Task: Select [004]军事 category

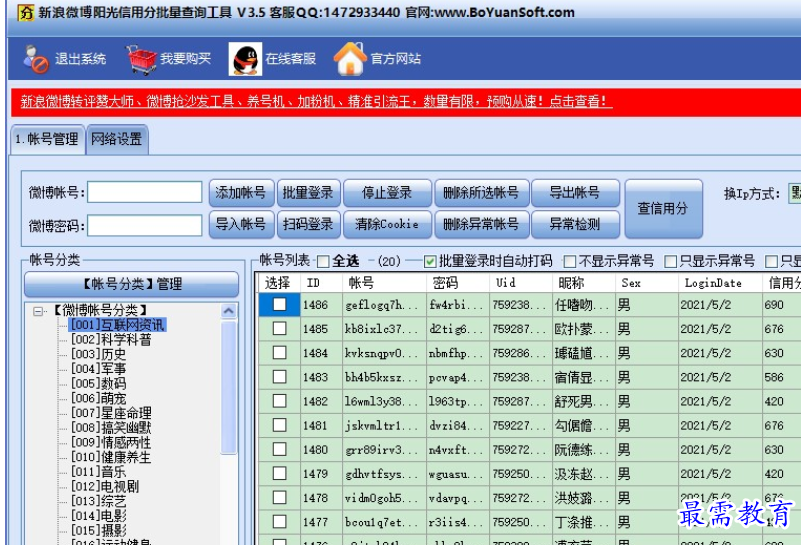Action: [98, 369]
